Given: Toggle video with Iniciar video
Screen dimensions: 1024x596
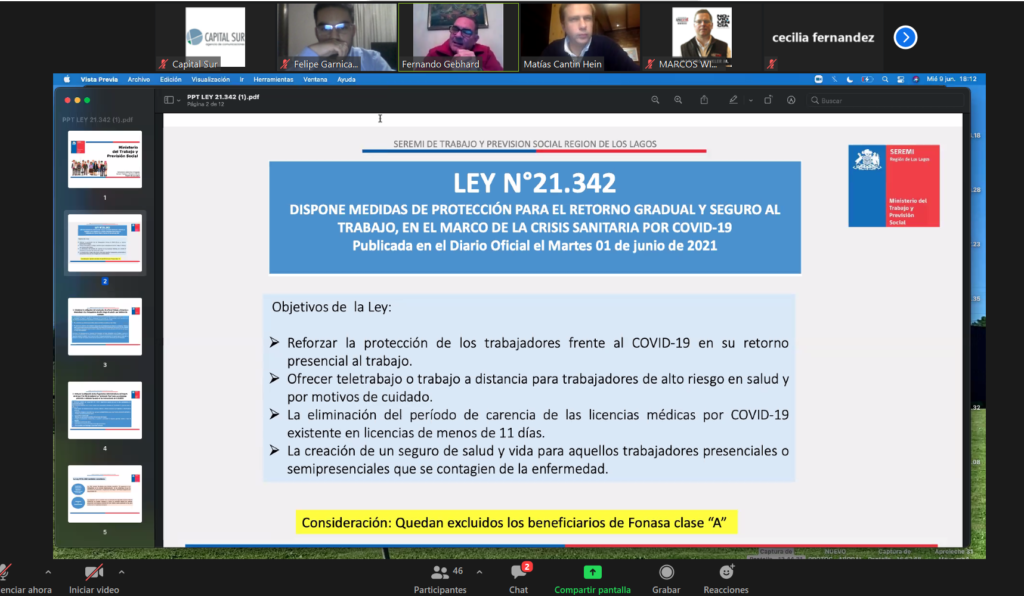Looking at the screenshot, I should click(x=94, y=573).
